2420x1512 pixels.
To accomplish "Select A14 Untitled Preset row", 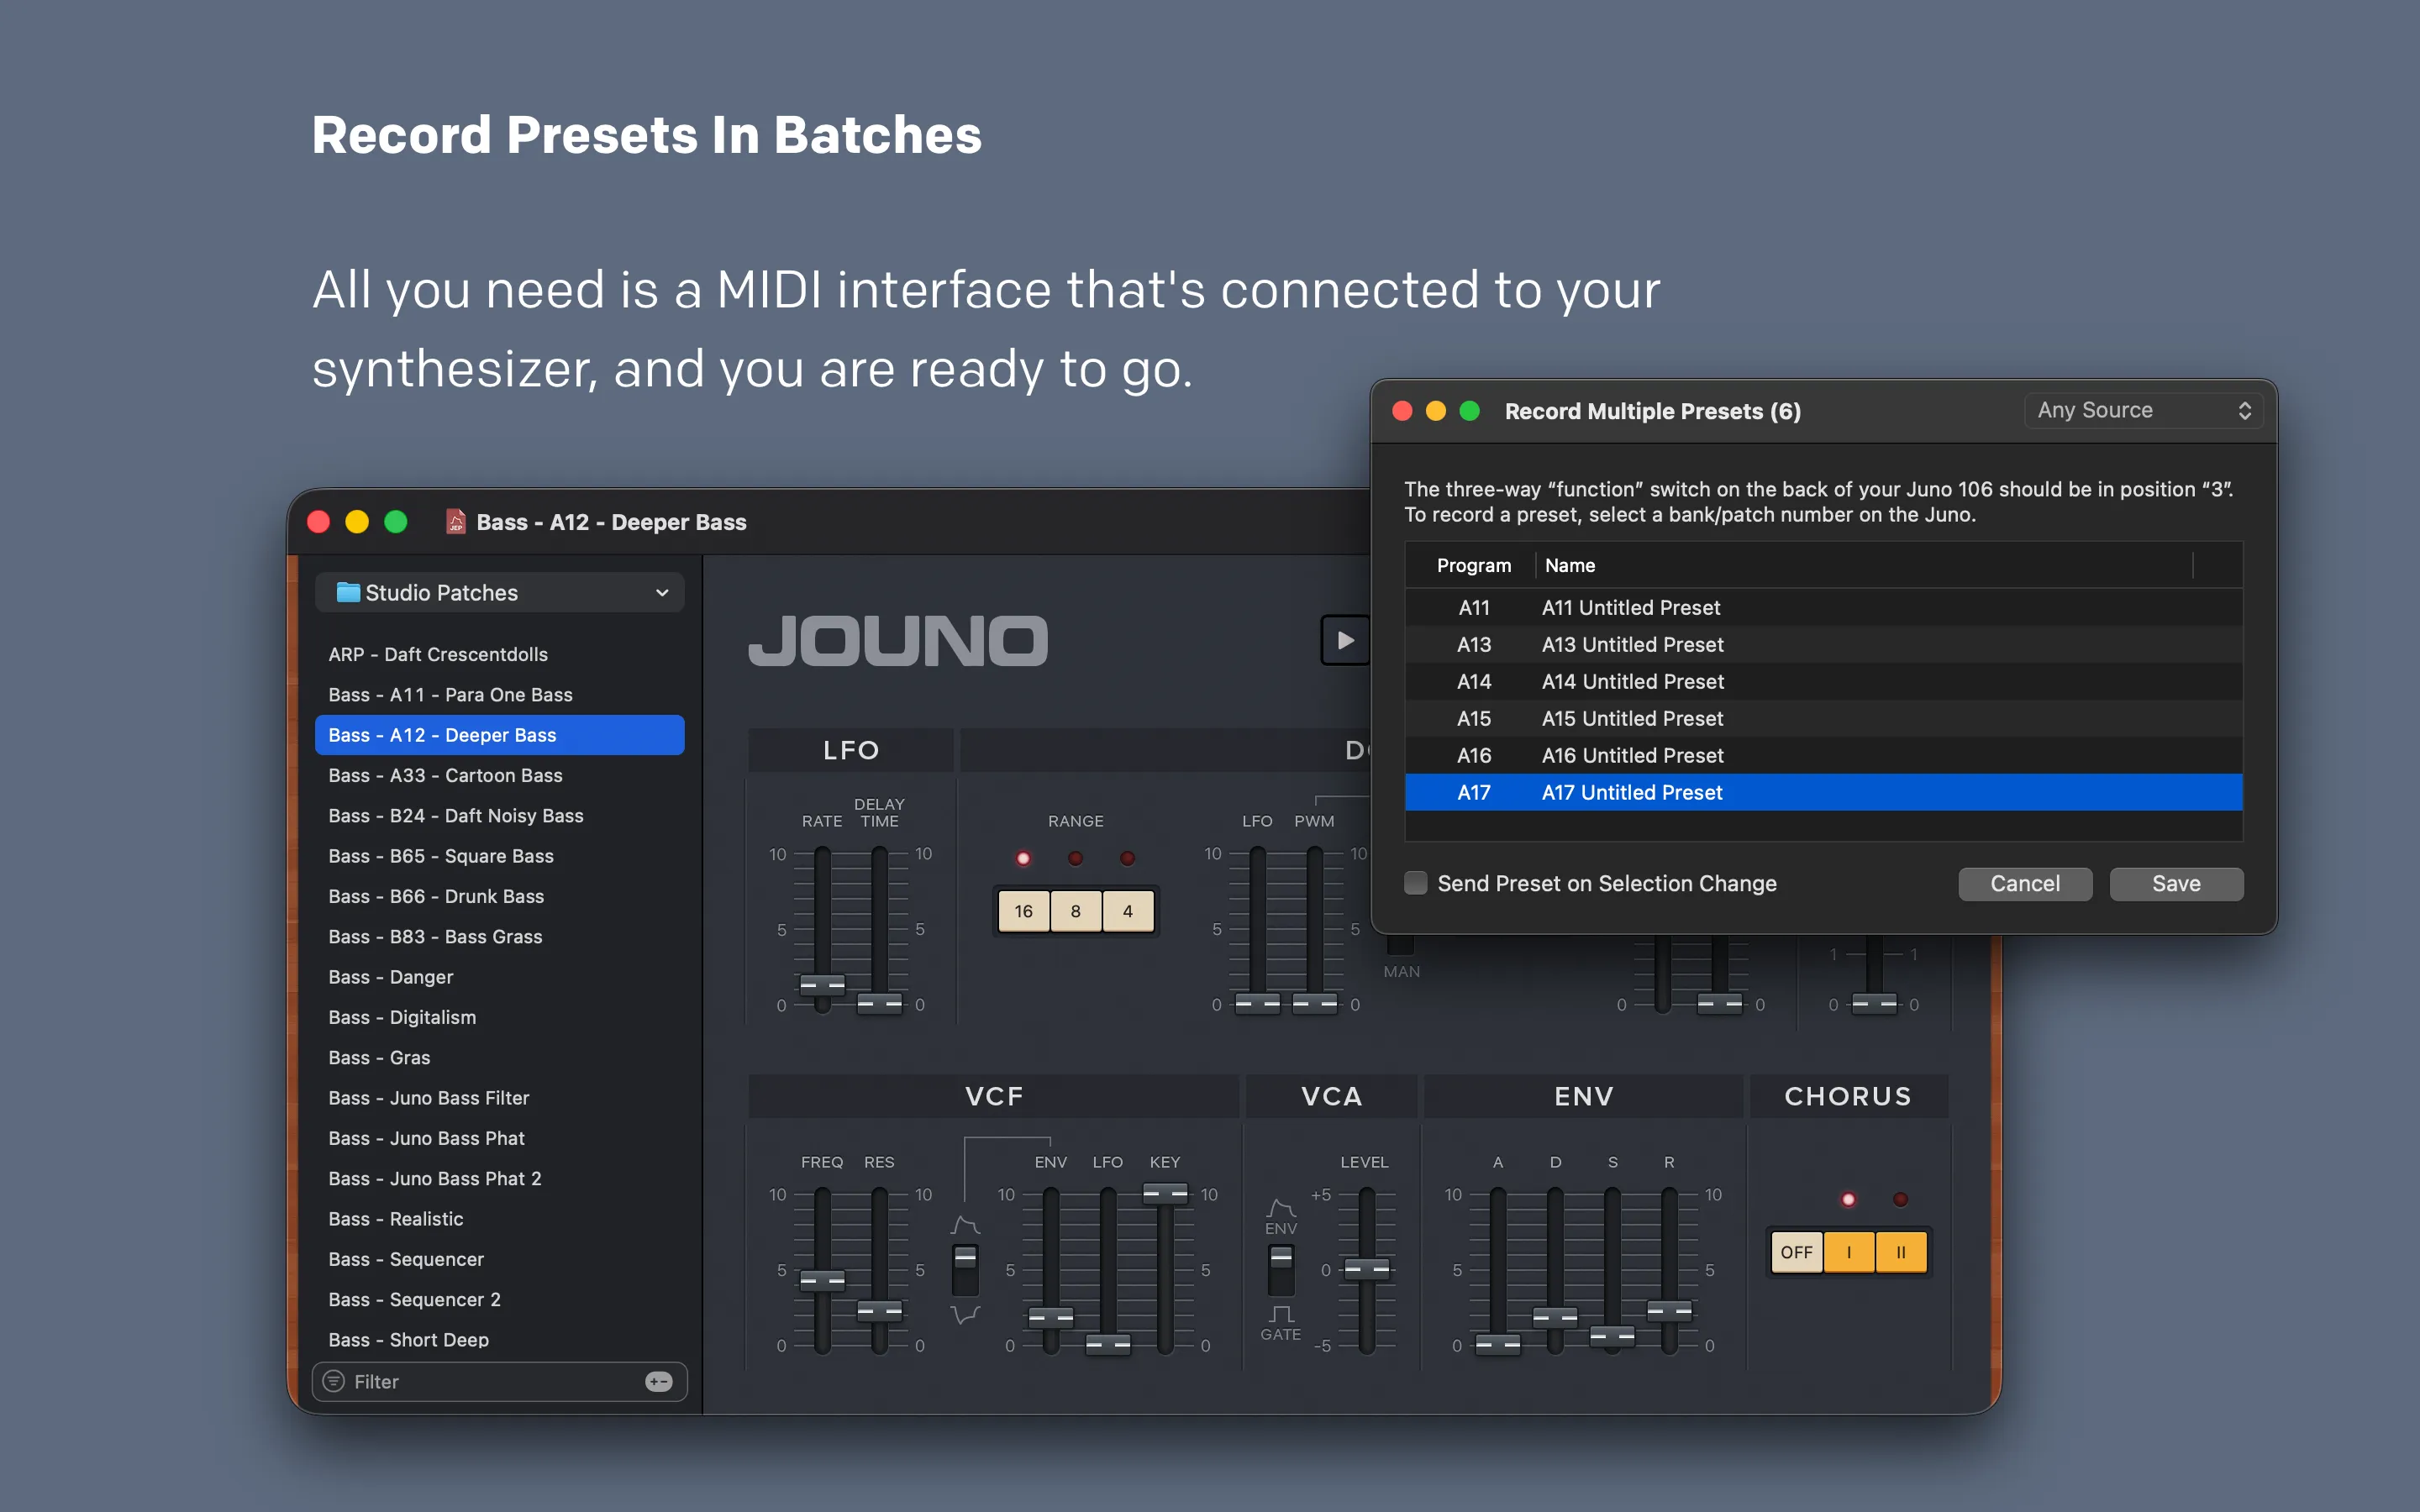I will [x=1823, y=682].
